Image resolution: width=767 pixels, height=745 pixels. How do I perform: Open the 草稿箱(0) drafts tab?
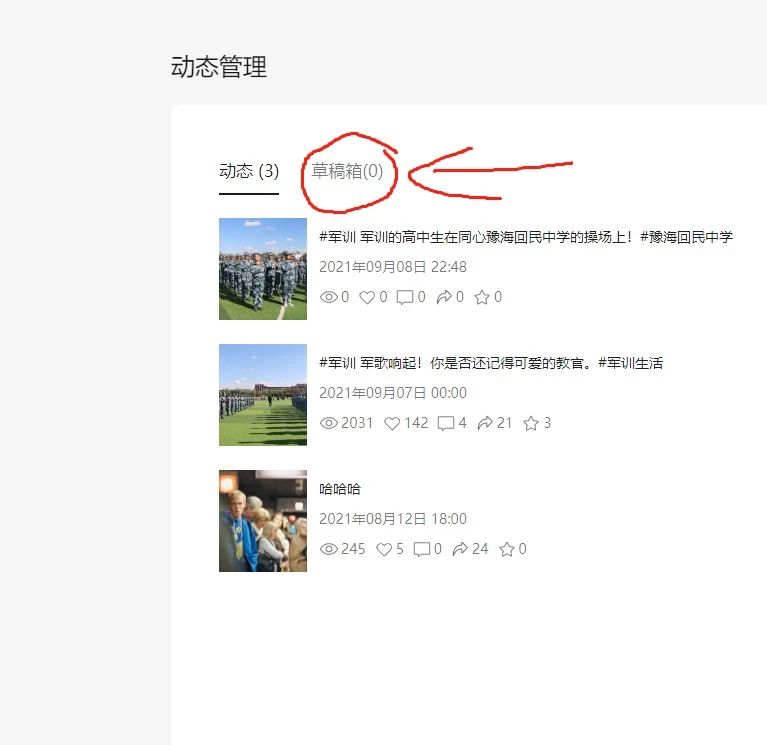(347, 171)
